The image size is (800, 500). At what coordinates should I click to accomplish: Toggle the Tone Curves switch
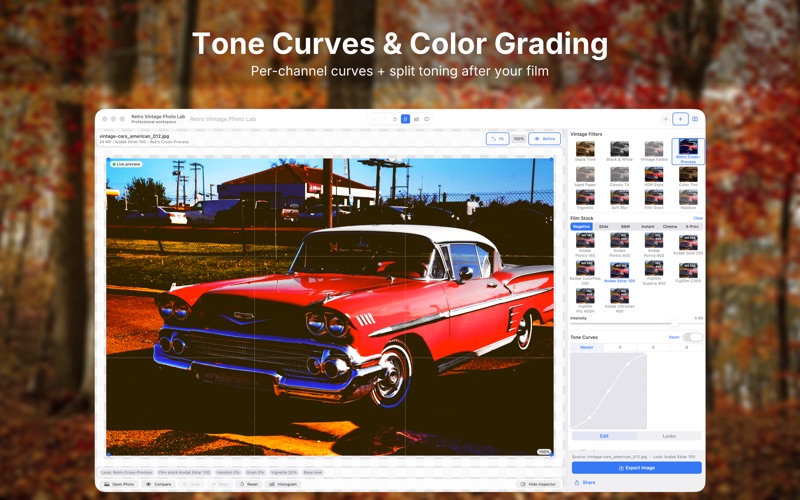click(x=693, y=337)
